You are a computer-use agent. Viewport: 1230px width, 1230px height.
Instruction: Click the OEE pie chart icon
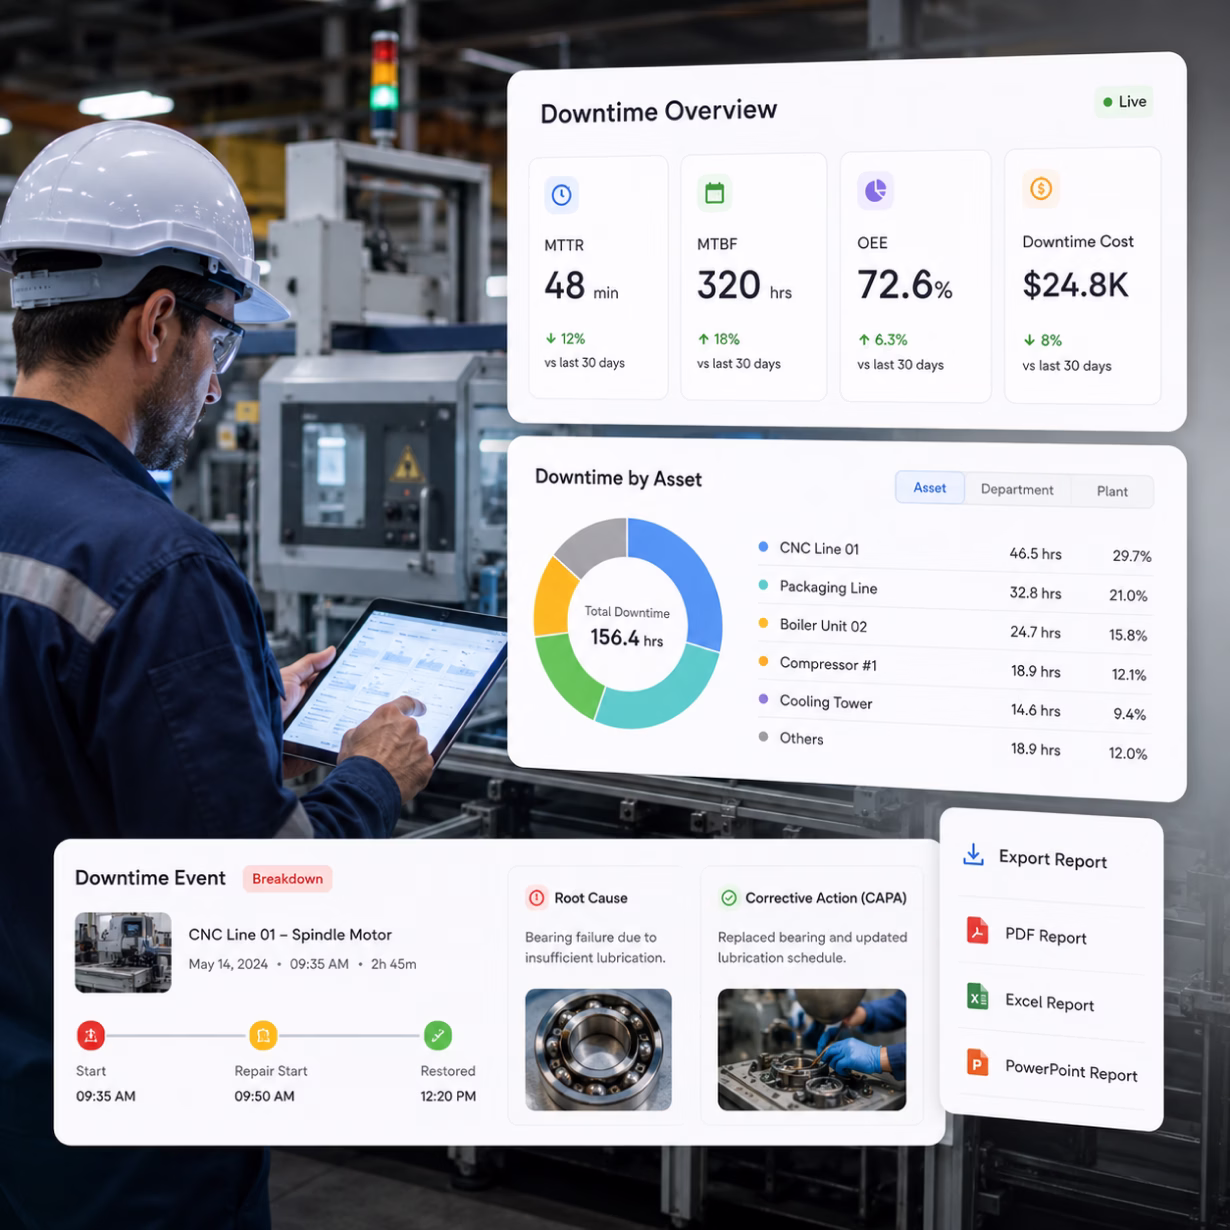[x=875, y=190]
